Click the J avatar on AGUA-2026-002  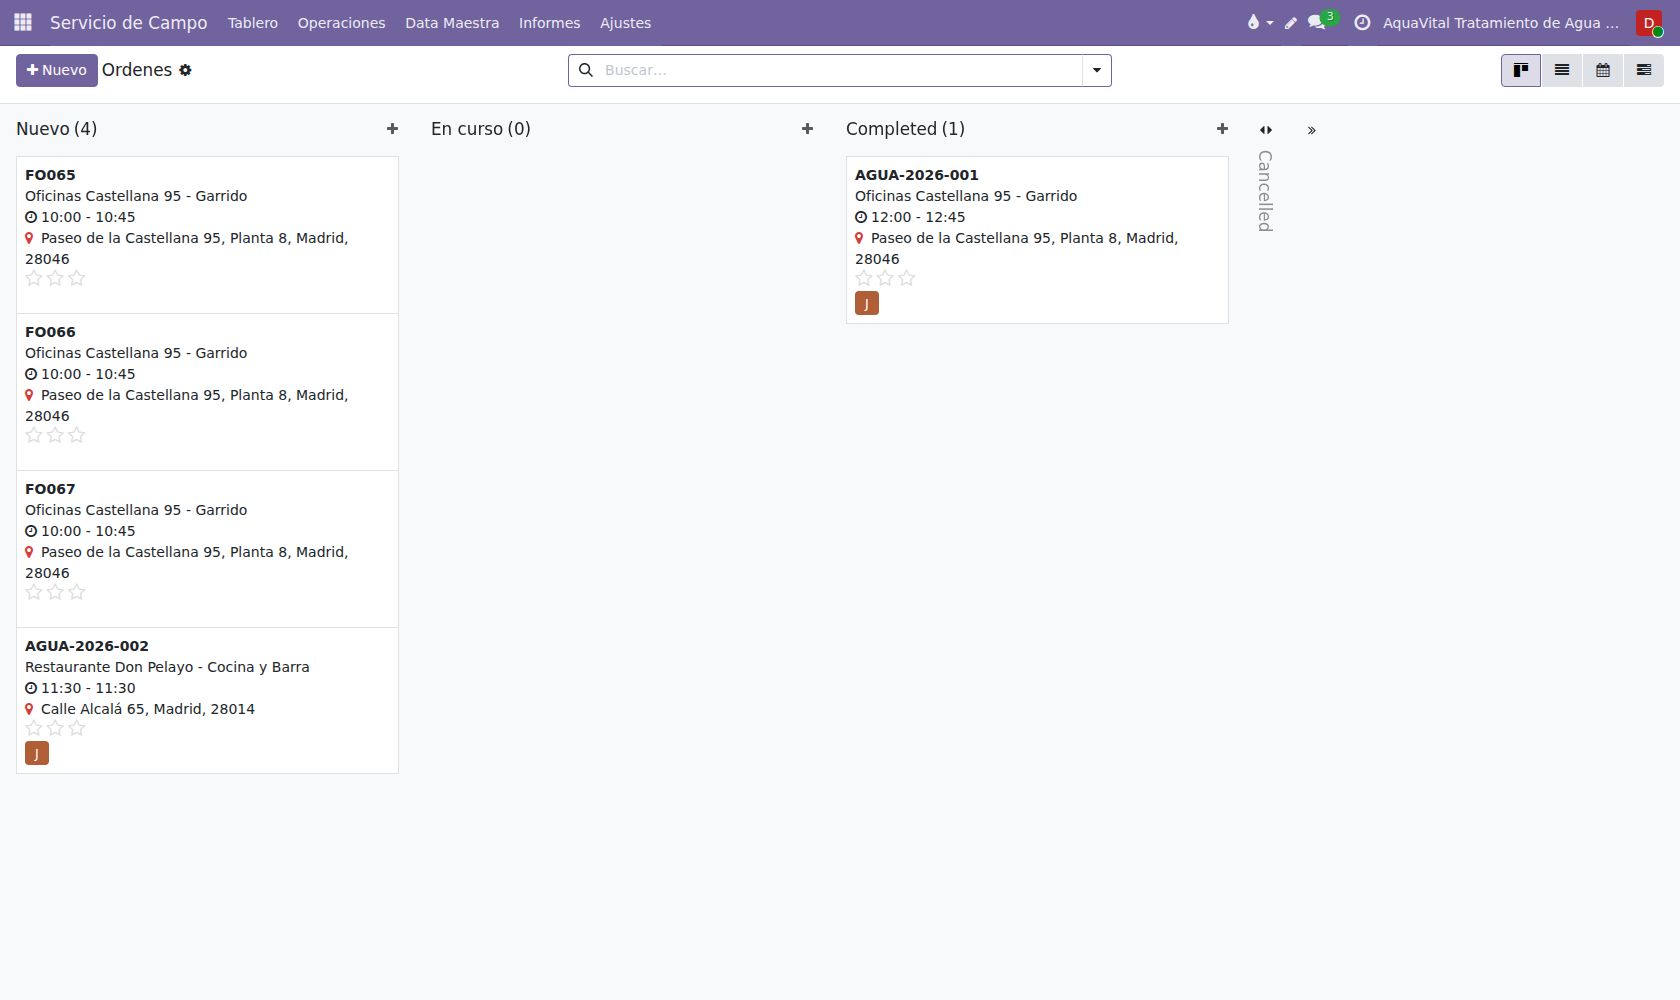point(37,753)
